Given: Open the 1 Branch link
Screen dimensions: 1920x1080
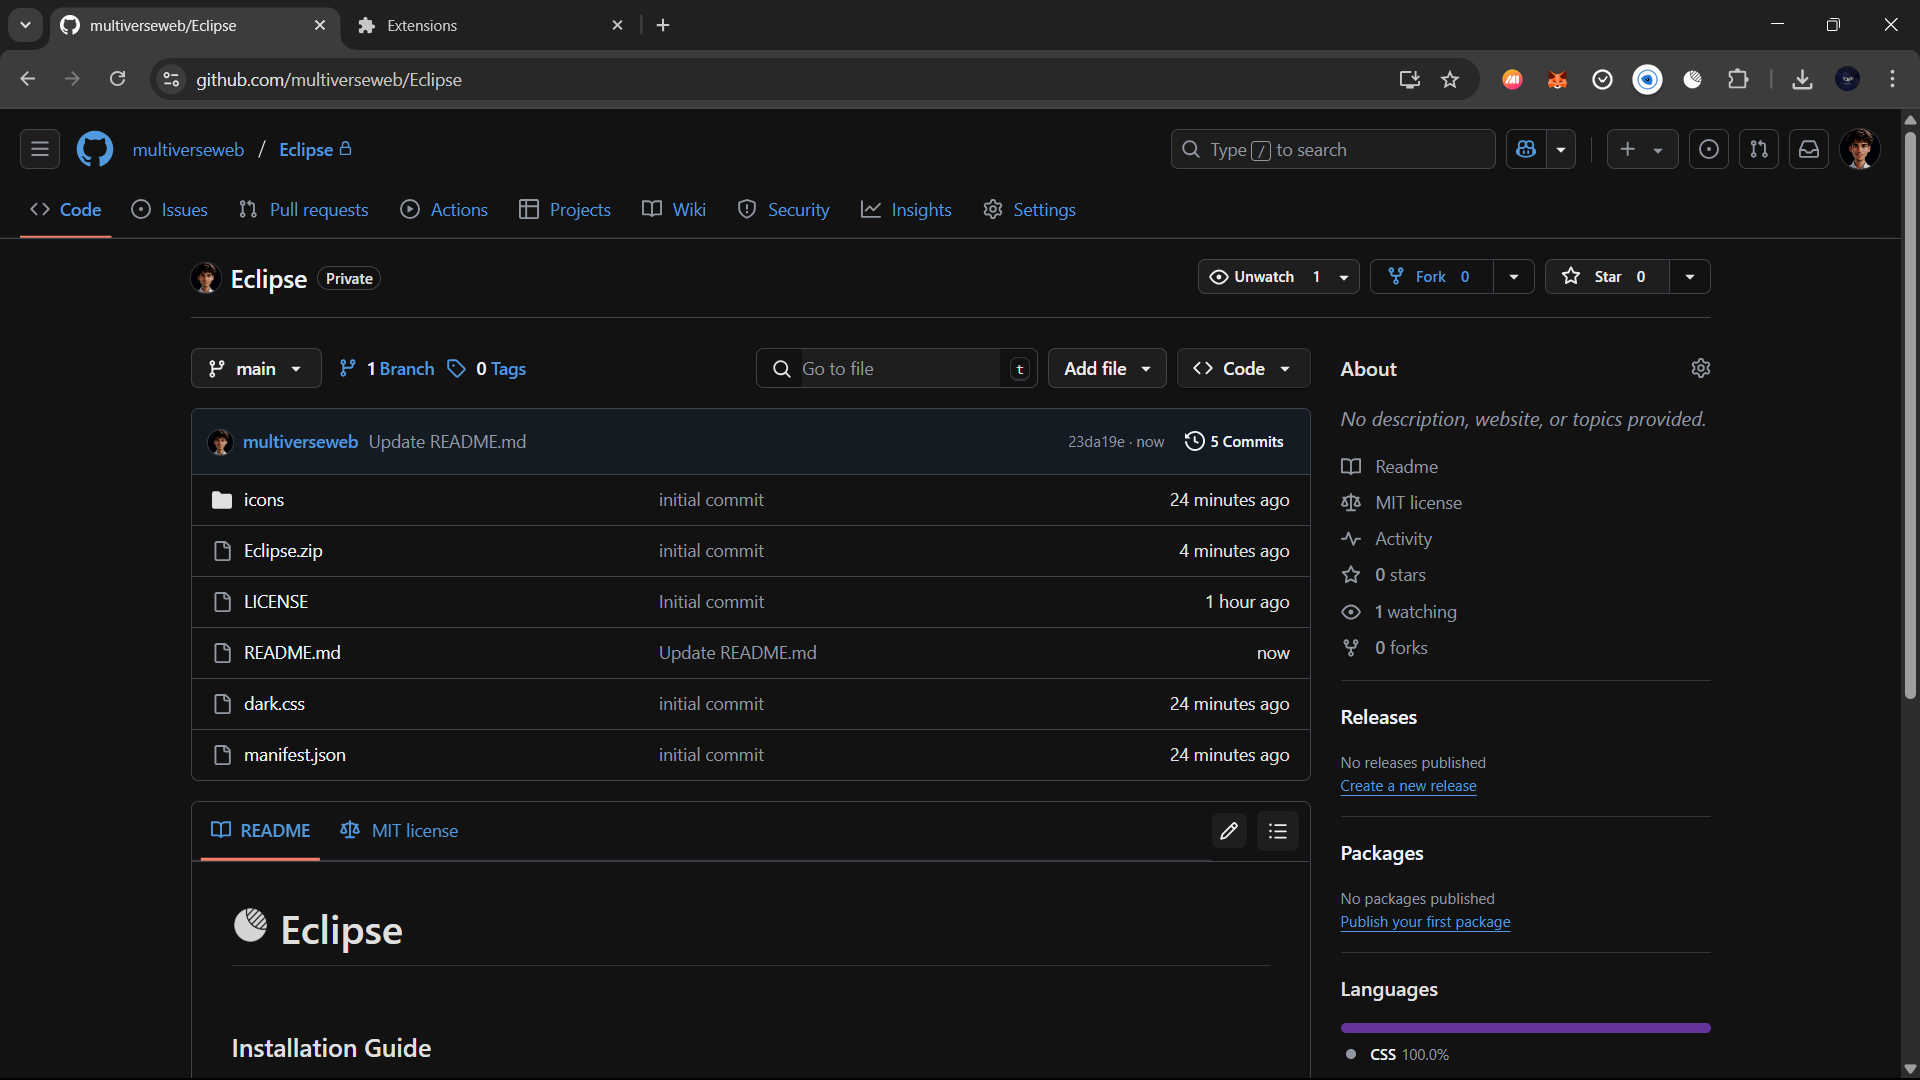Looking at the screenshot, I should coord(387,369).
